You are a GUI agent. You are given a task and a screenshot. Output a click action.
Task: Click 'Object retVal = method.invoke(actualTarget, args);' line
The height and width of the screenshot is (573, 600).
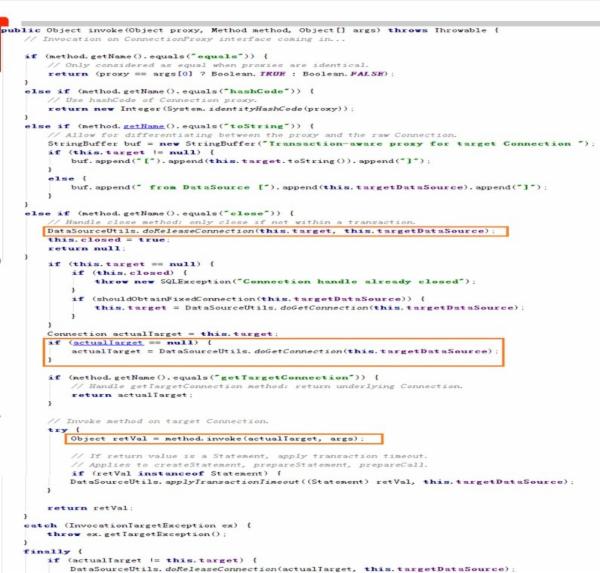pyautogui.click(x=217, y=439)
